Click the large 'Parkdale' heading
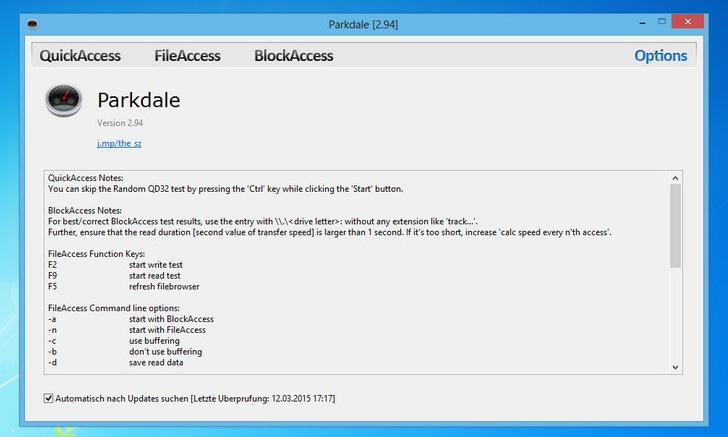The width and height of the screenshot is (728, 437). pos(139,100)
